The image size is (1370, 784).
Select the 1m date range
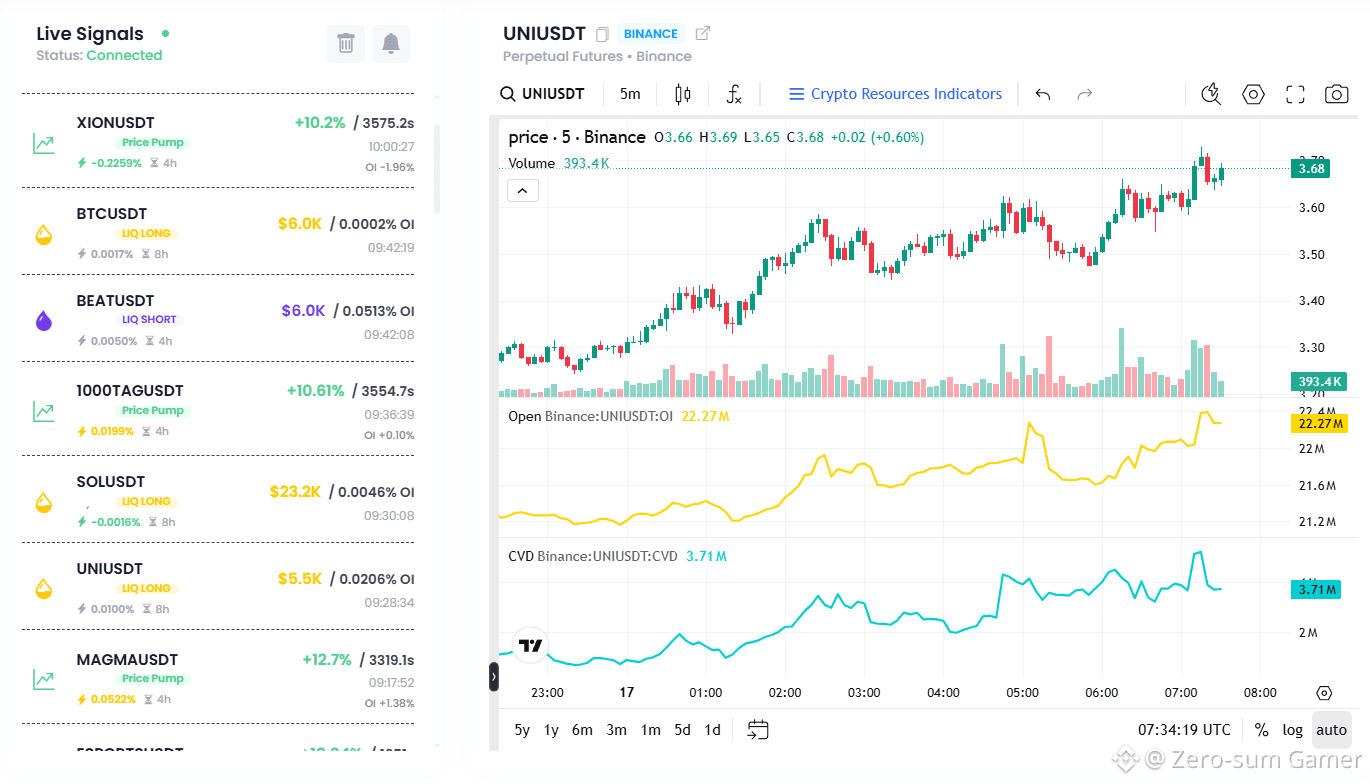pos(650,730)
